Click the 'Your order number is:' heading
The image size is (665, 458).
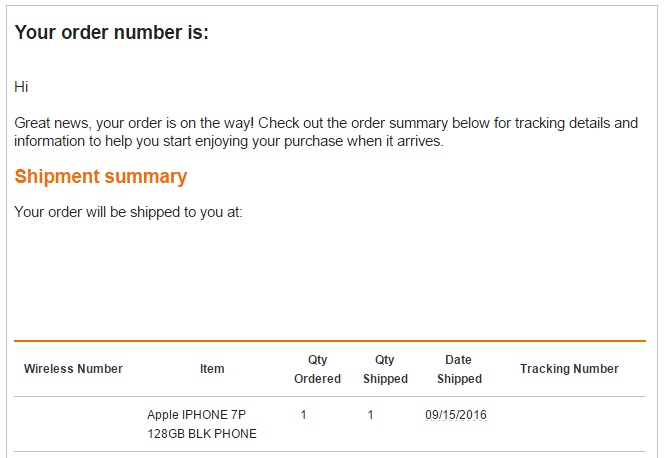point(112,33)
